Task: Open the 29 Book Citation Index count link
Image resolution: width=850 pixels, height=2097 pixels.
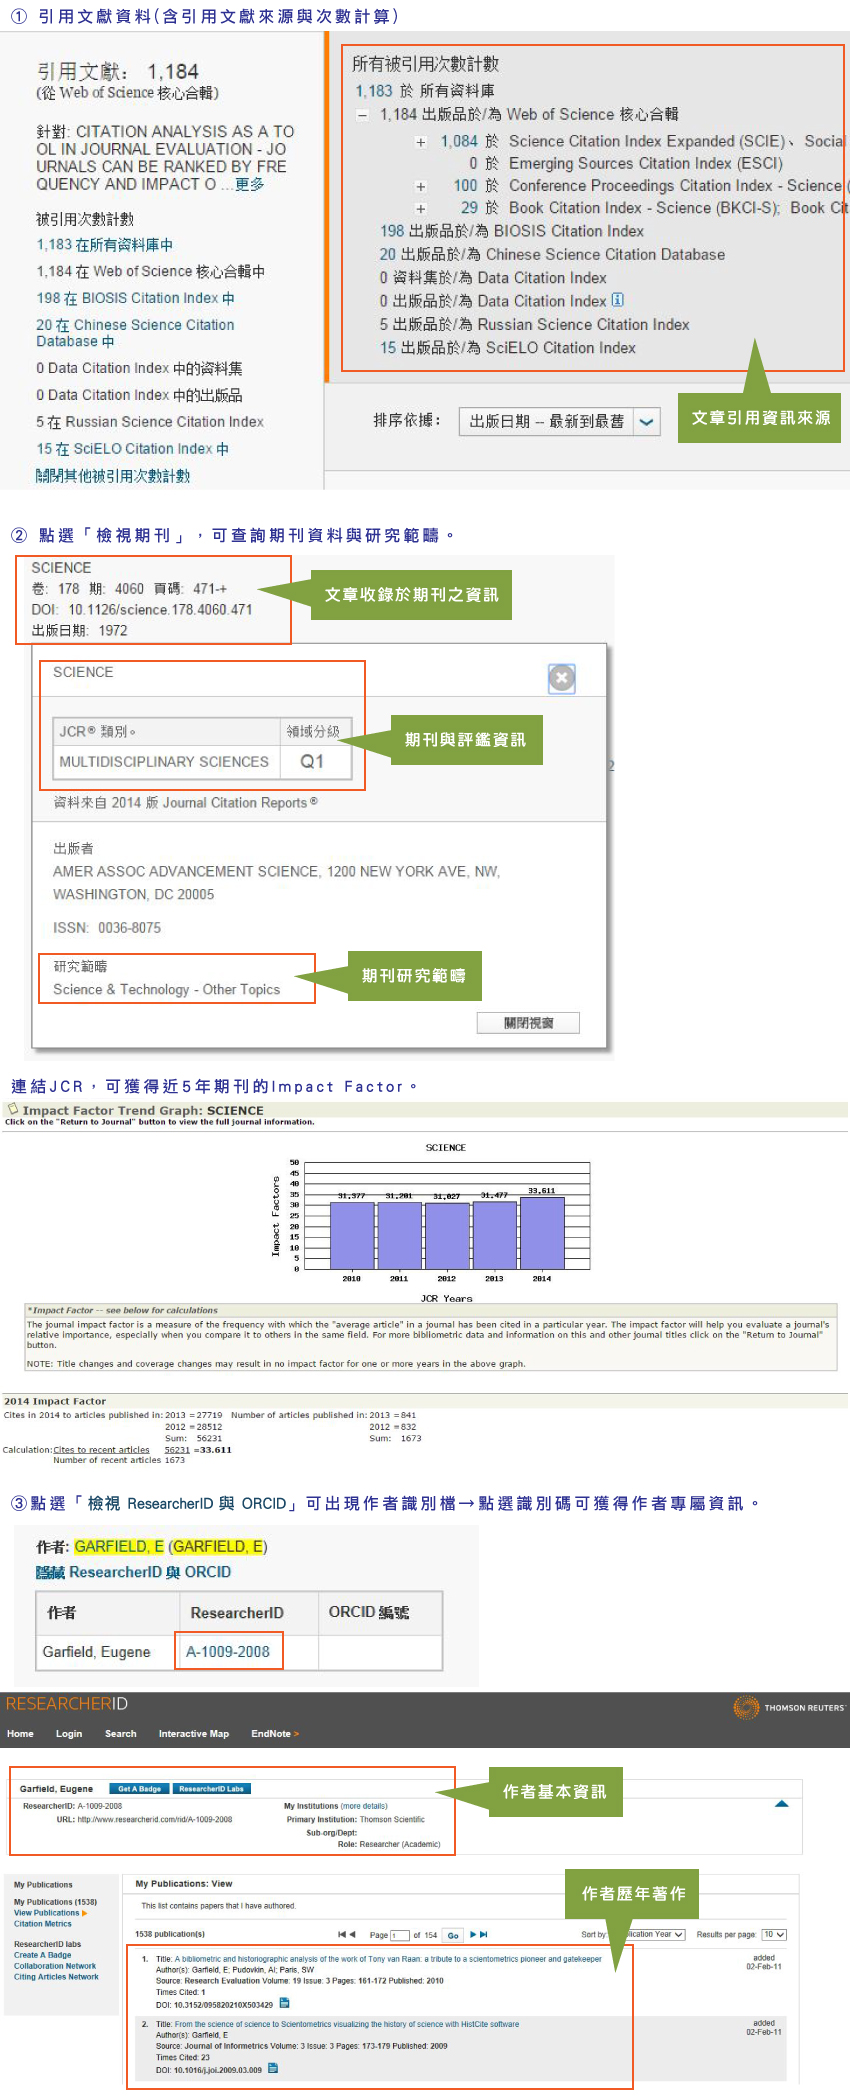Action: pyautogui.click(x=469, y=208)
